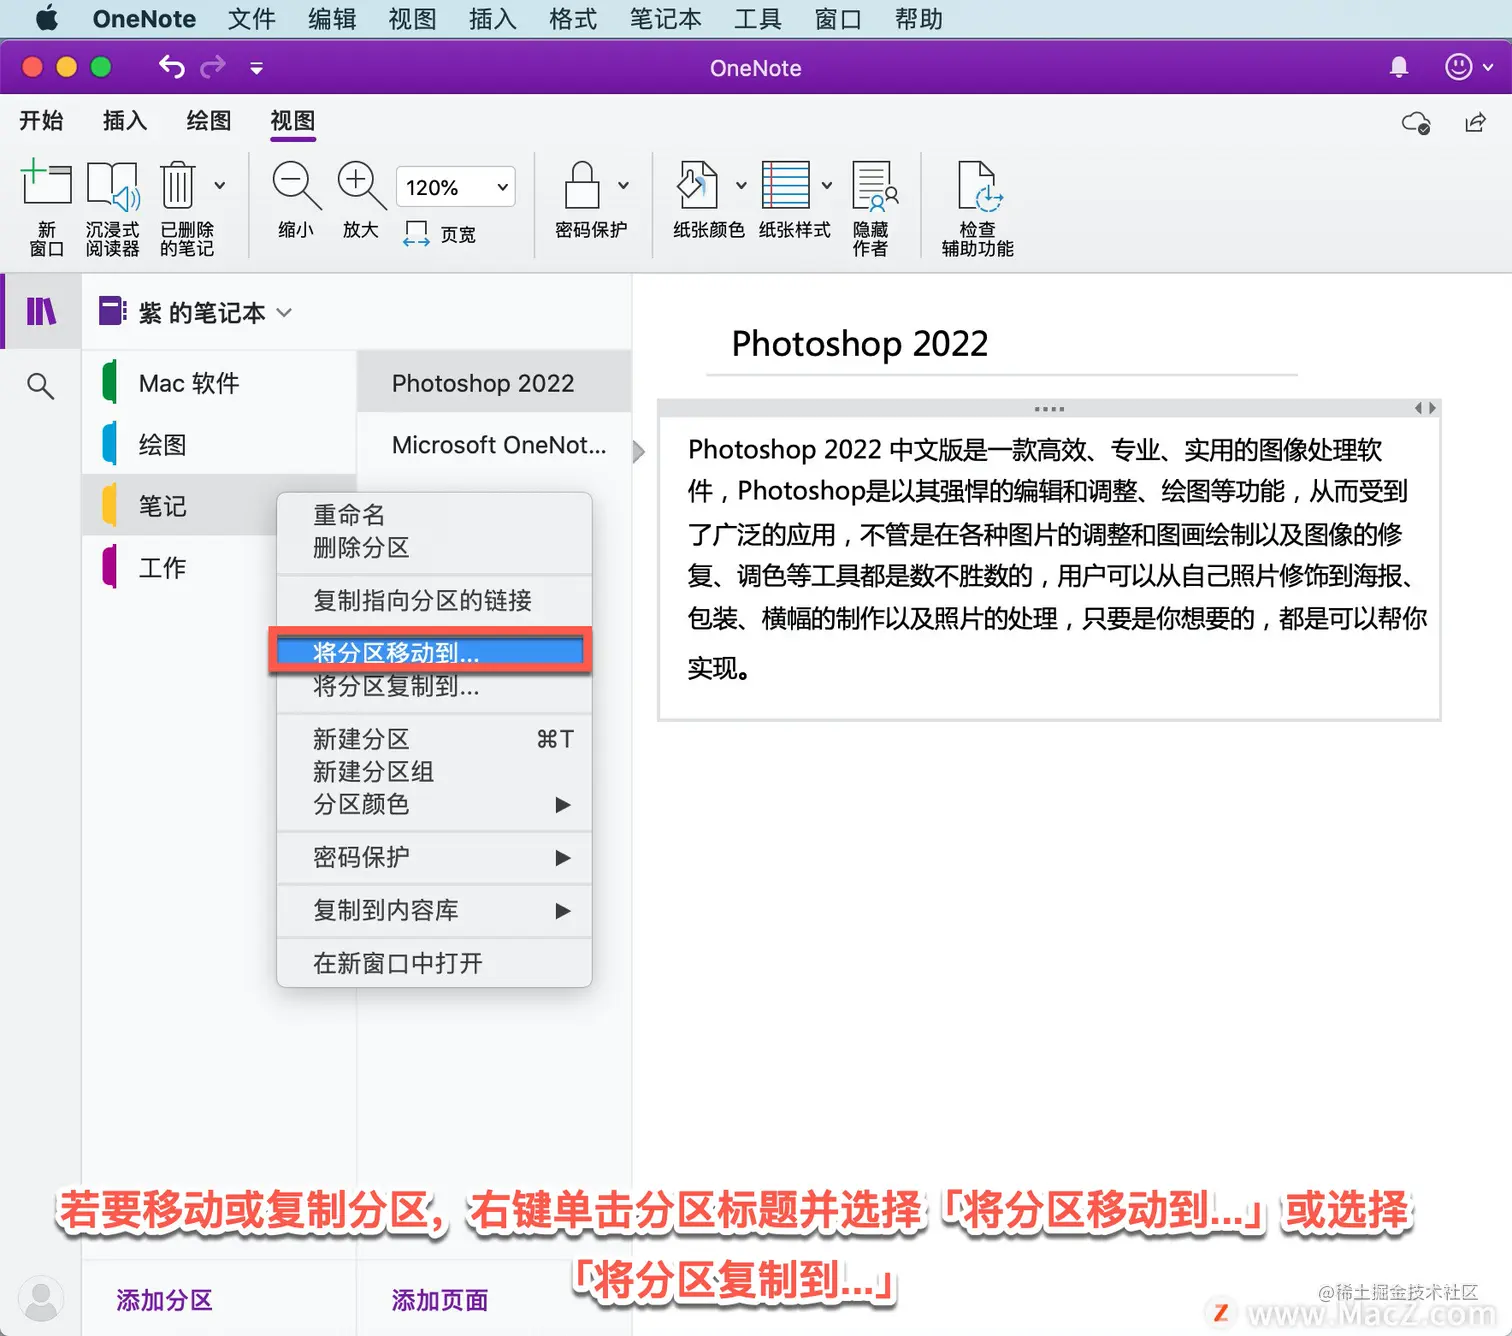Click the page list collapse arrow
Screen dimensions: 1512x1336
pyautogui.click(x=639, y=451)
